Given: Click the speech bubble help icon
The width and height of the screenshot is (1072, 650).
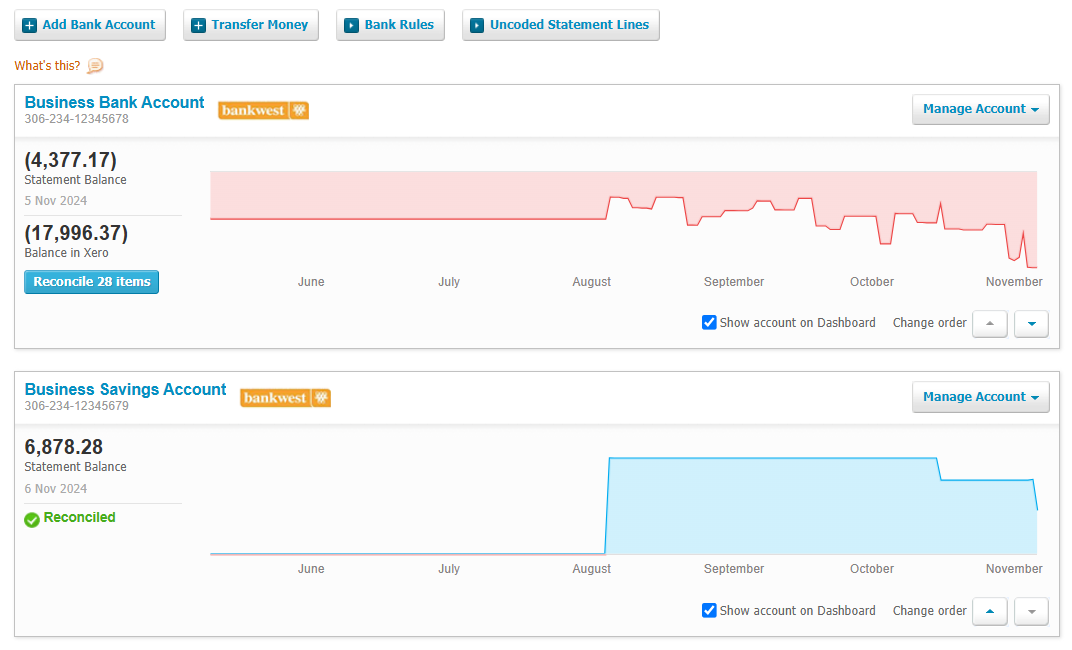Looking at the screenshot, I should pos(95,66).
